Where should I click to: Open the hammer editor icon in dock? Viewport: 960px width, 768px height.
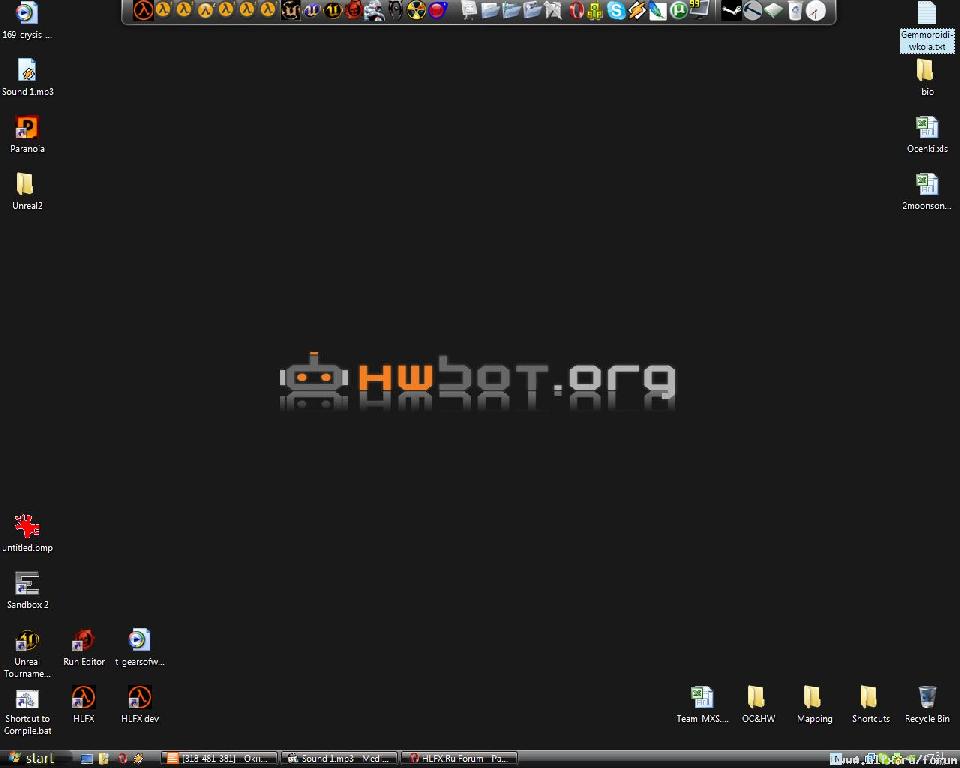click(752, 10)
